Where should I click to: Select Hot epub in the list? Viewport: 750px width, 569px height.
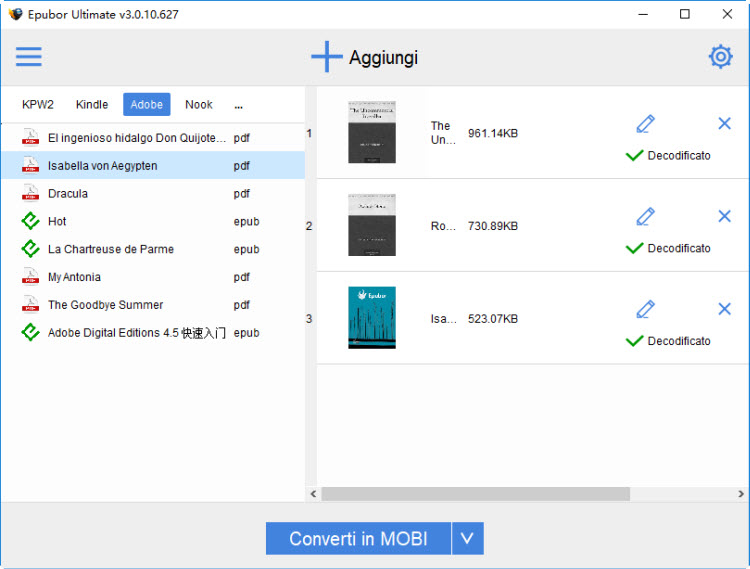[x=153, y=221]
